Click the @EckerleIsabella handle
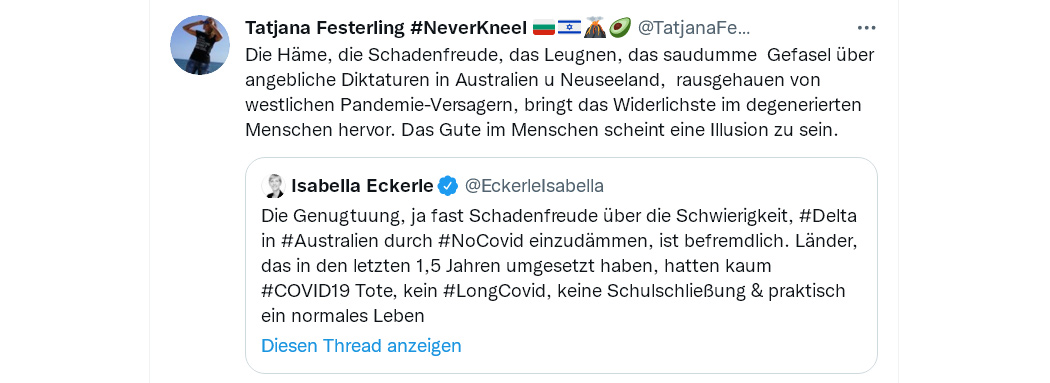Viewport: 1050px width, 383px height. point(534,186)
